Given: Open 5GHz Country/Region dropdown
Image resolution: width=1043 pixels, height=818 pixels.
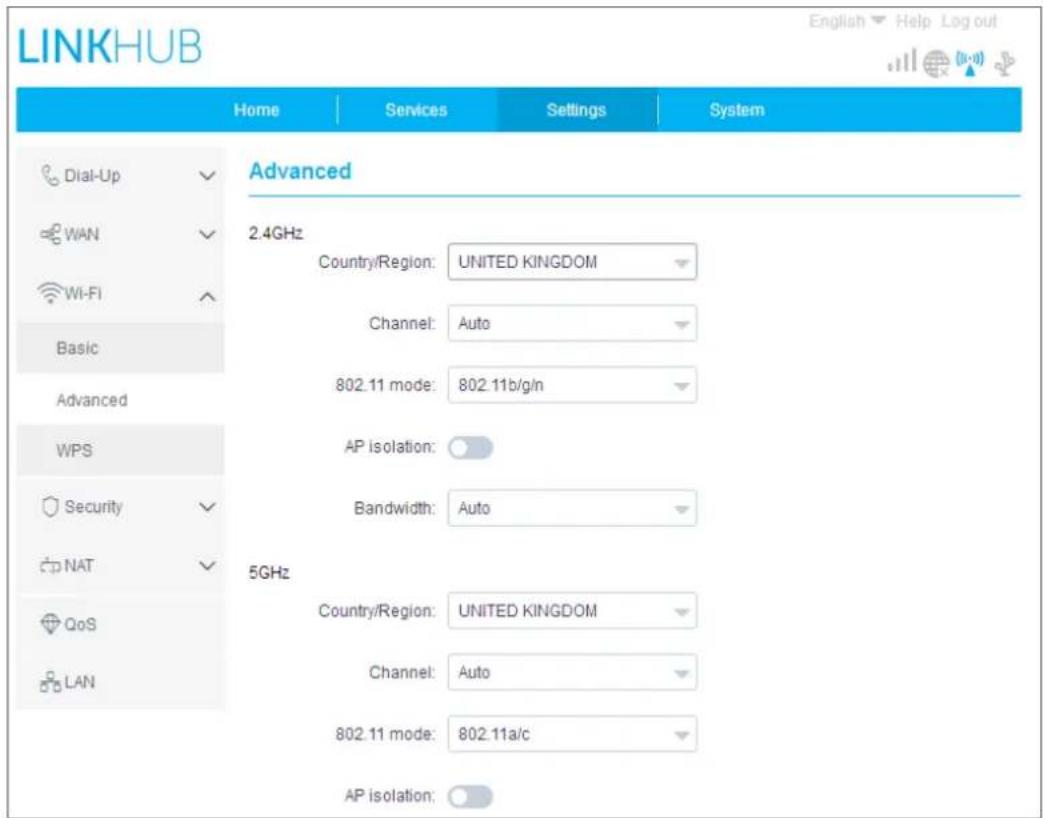Looking at the screenshot, I should pos(572,611).
